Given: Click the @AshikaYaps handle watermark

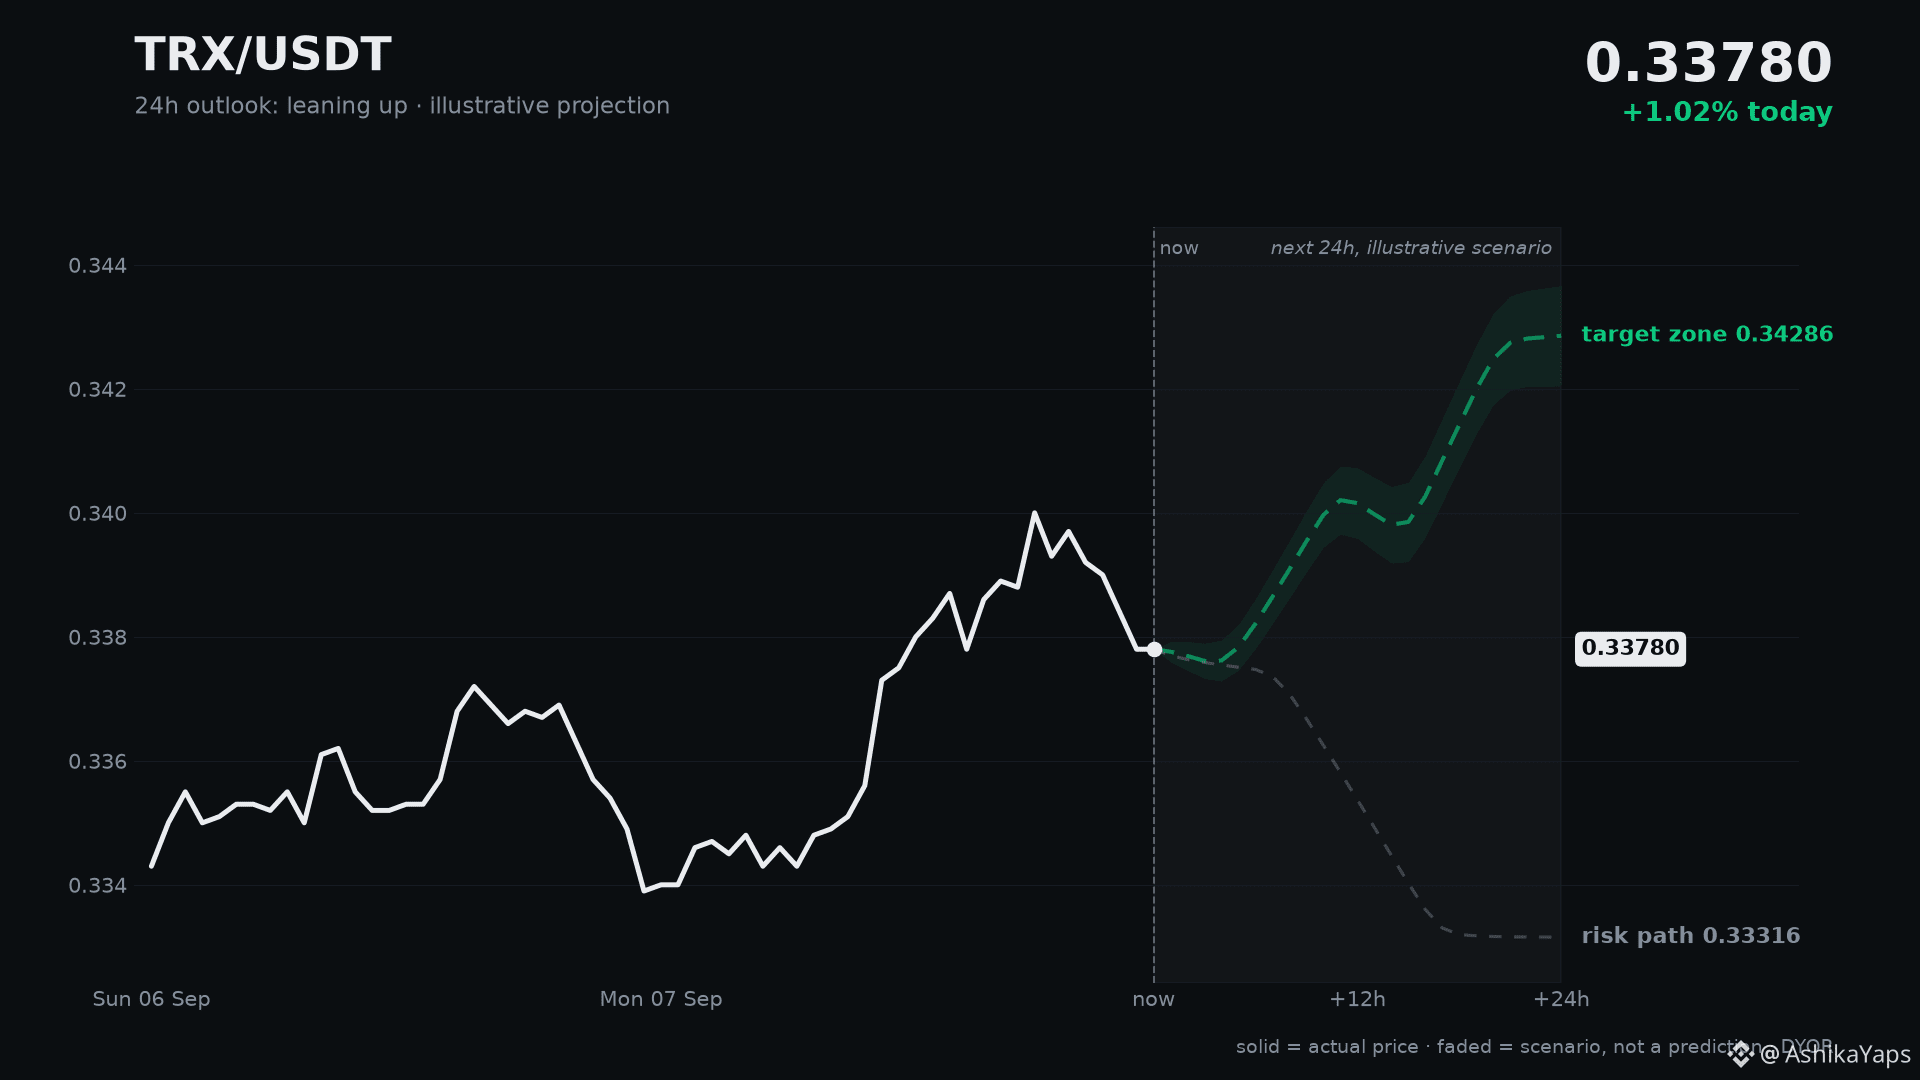Looking at the screenshot, I should tap(1834, 1055).
